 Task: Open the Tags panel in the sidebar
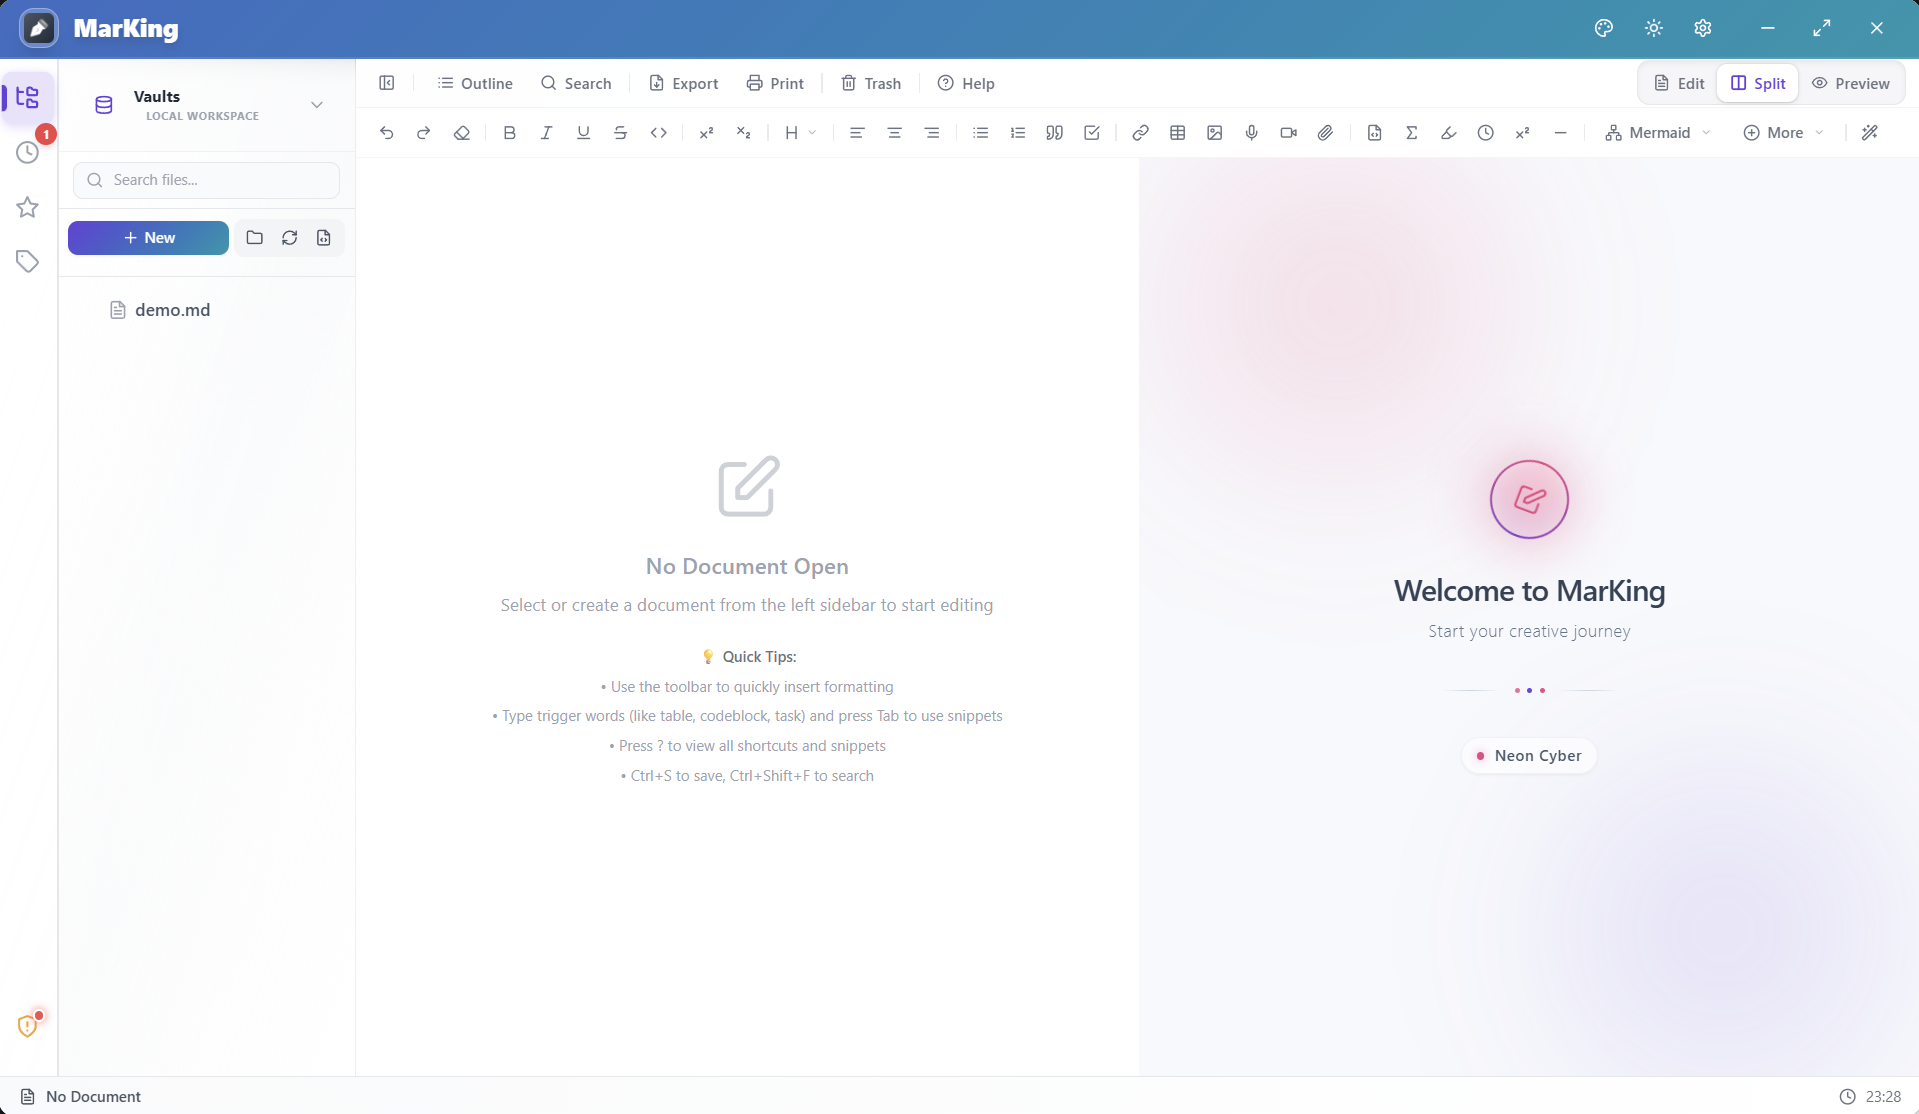27,261
